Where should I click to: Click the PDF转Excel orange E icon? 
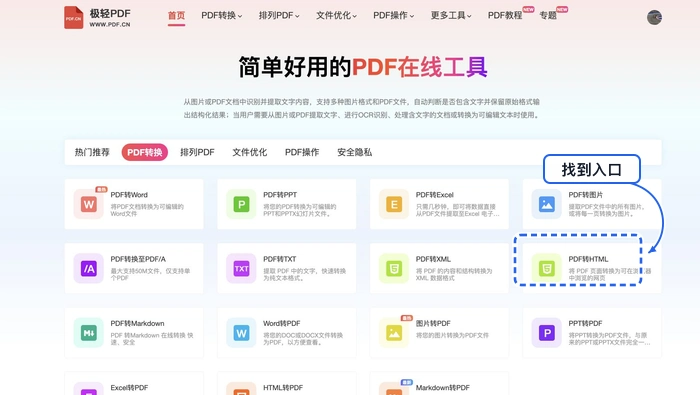click(x=394, y=204)
